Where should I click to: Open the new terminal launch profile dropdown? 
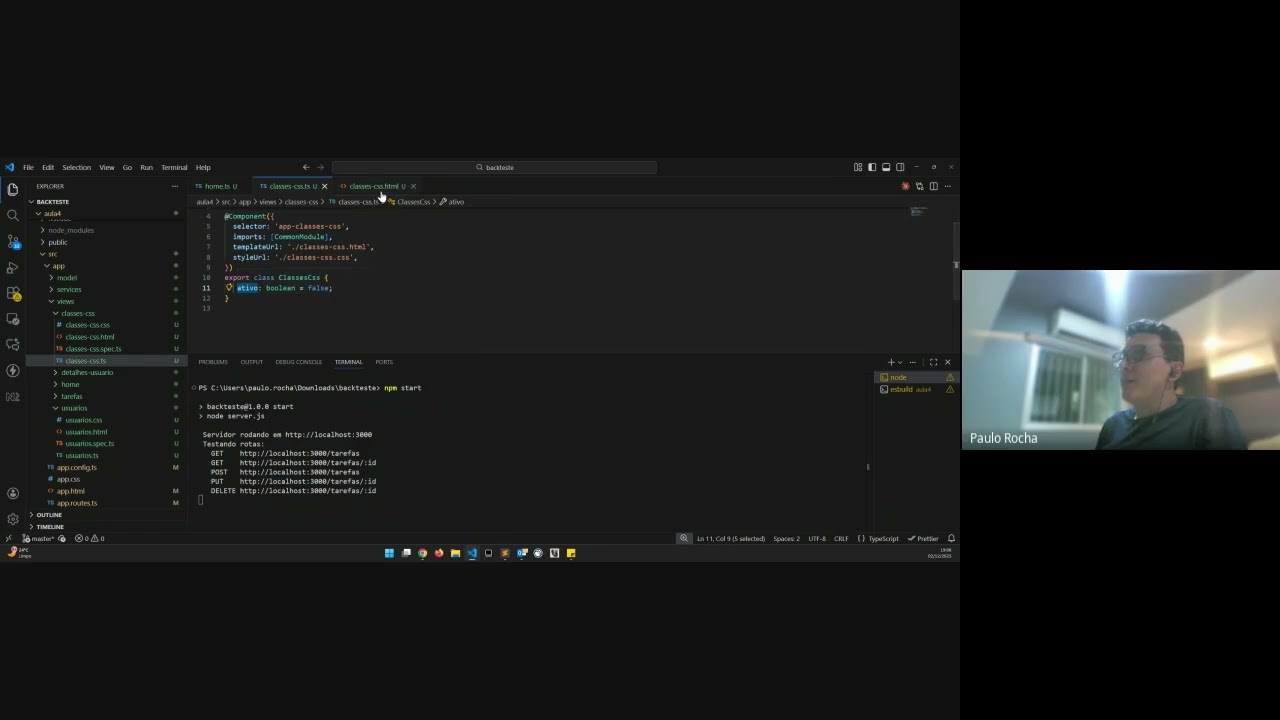900,362
